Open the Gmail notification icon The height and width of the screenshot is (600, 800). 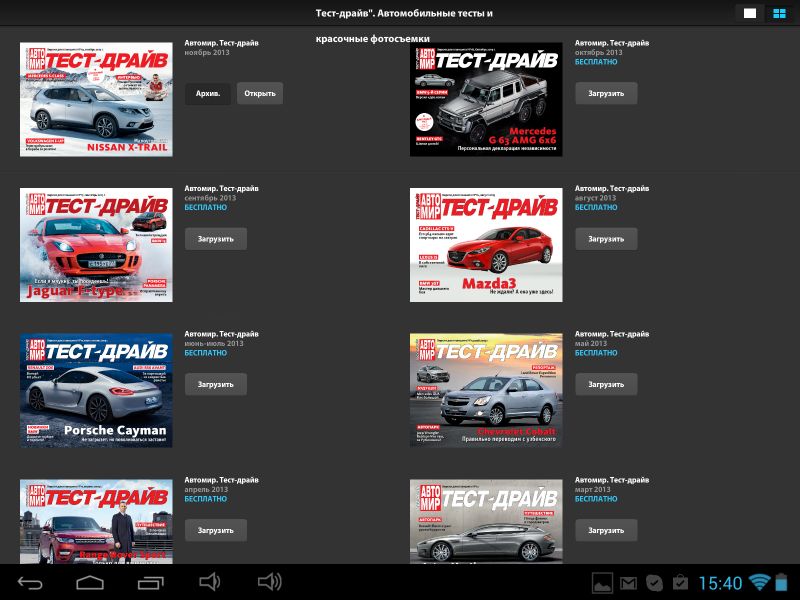(628, 582)
